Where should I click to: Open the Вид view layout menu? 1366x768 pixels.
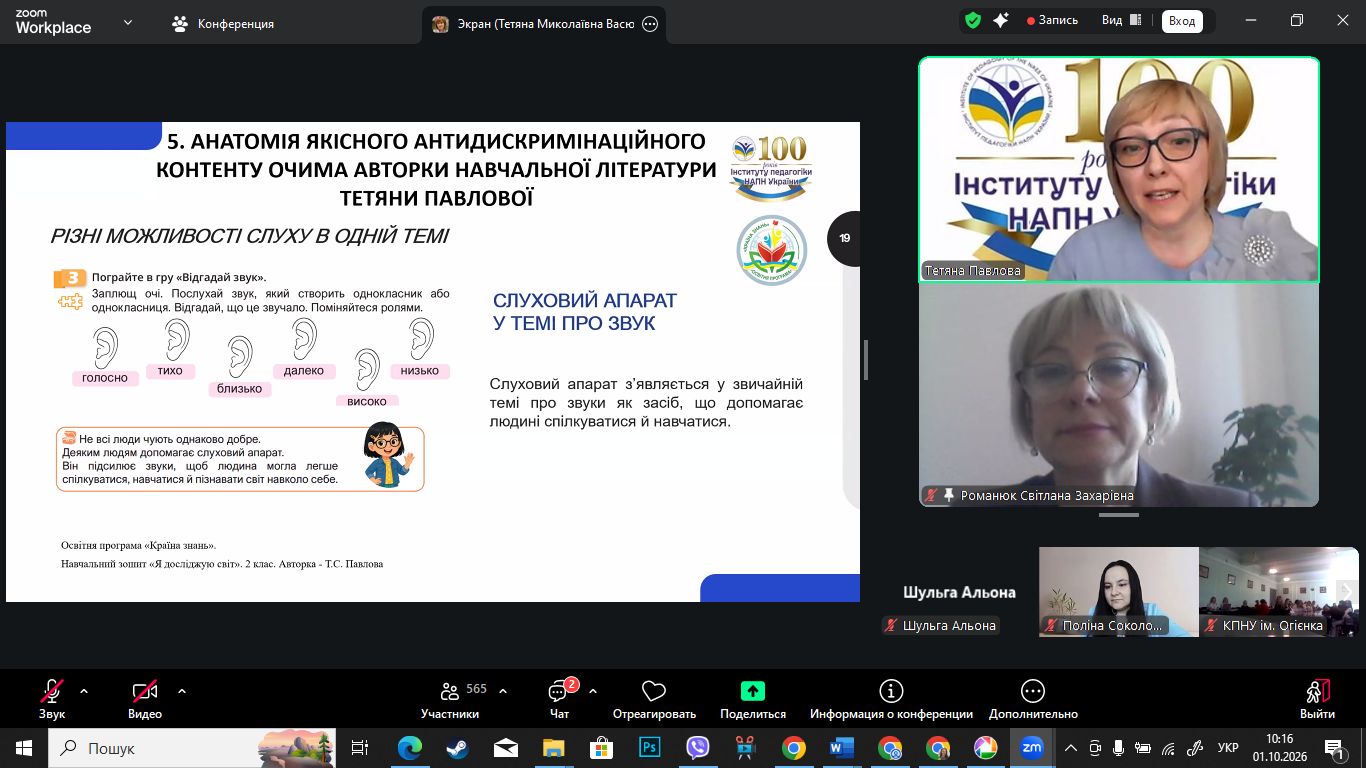coord(1121,20)
